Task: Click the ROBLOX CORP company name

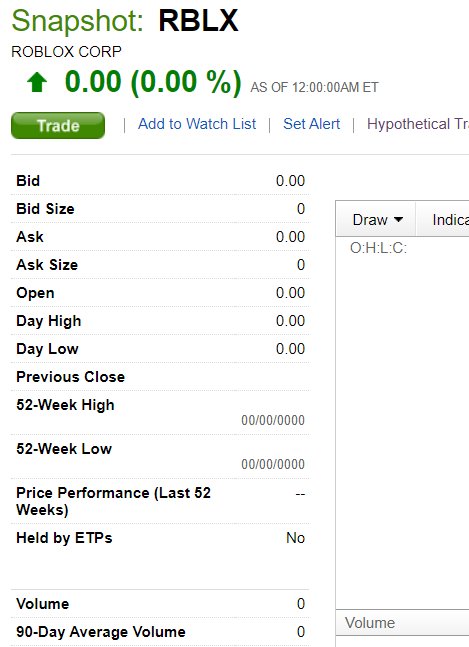Action: click(66, 52)
